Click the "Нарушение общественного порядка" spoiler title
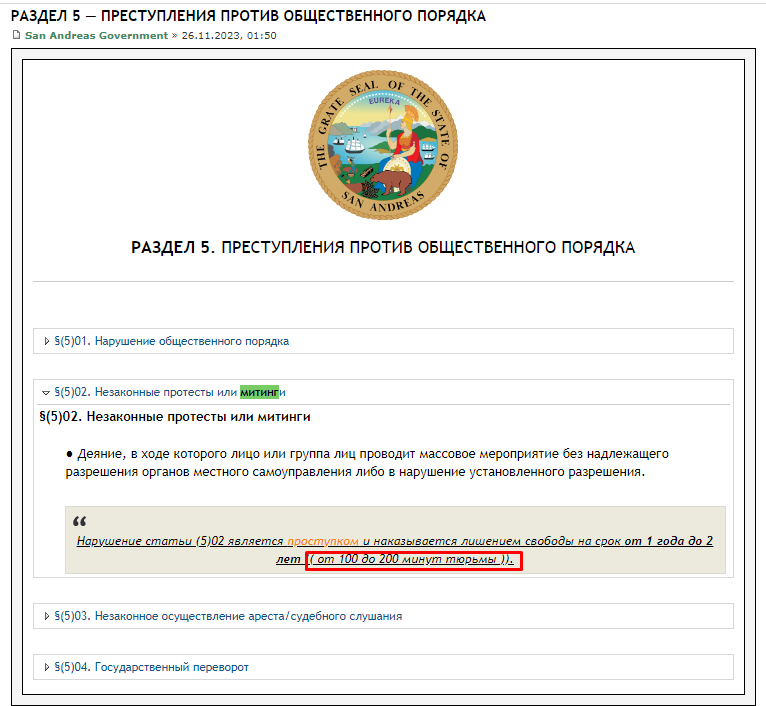The image size is (766, 706). coord(192,341)
